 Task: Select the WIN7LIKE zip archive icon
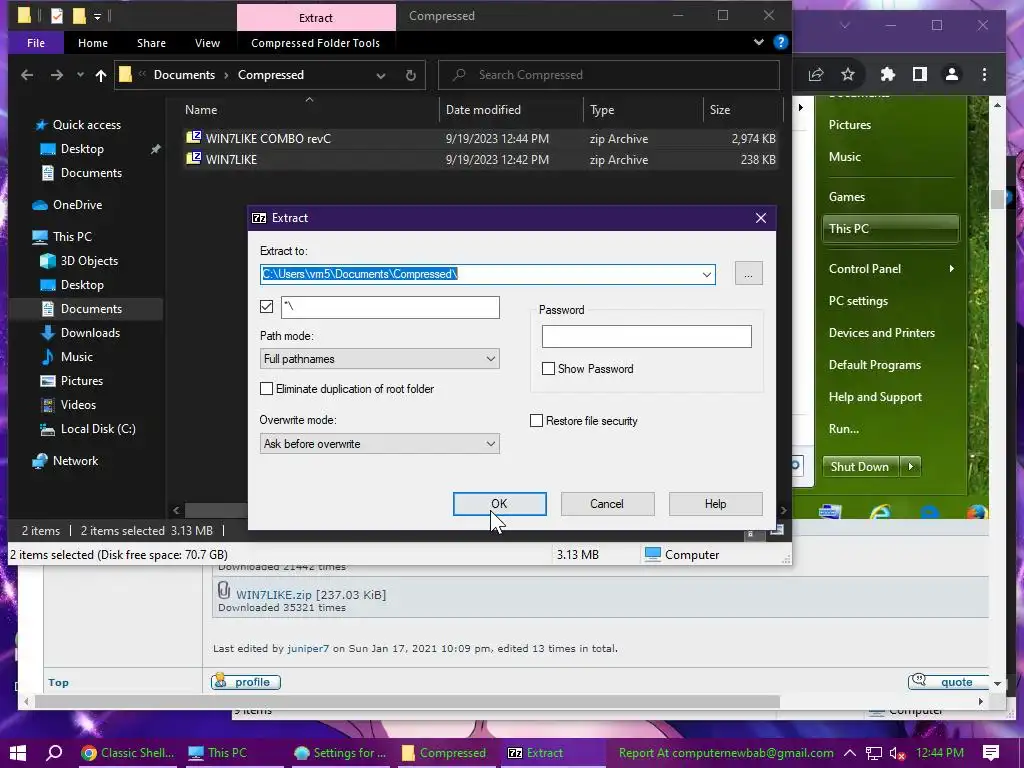coord(193,159)
